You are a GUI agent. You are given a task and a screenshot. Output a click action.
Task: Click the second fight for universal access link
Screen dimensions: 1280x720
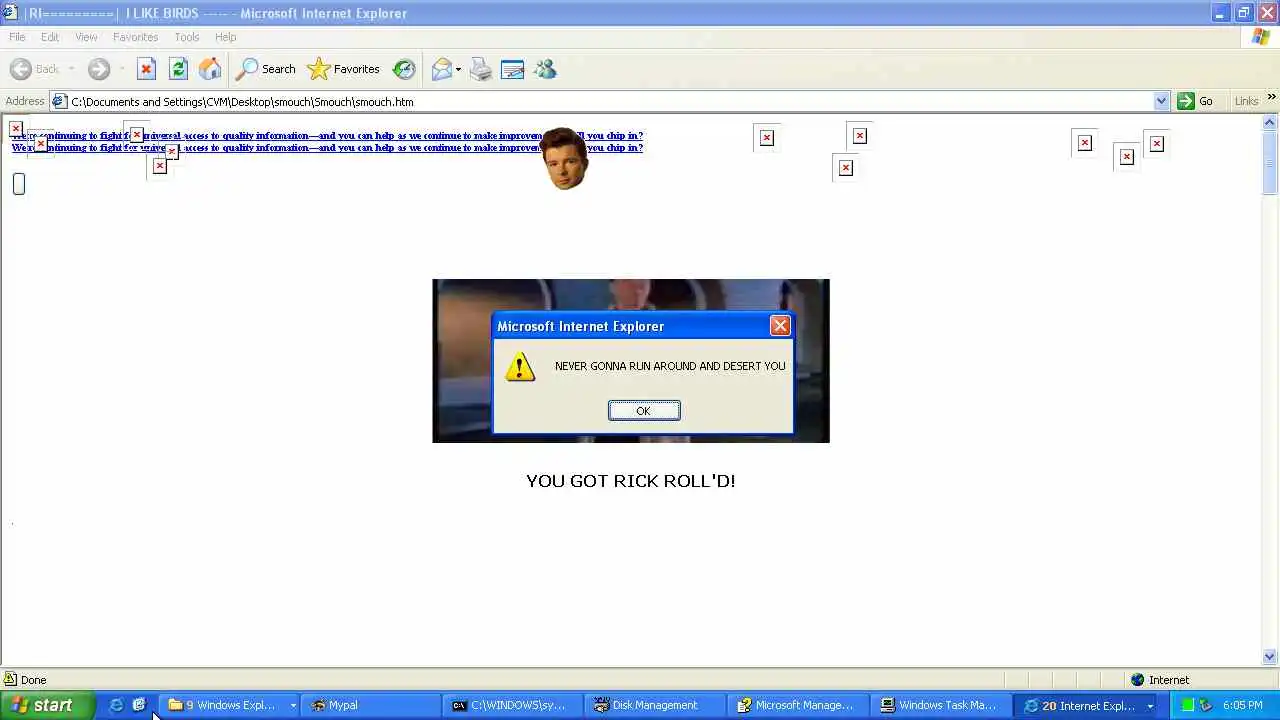[327, 148]
